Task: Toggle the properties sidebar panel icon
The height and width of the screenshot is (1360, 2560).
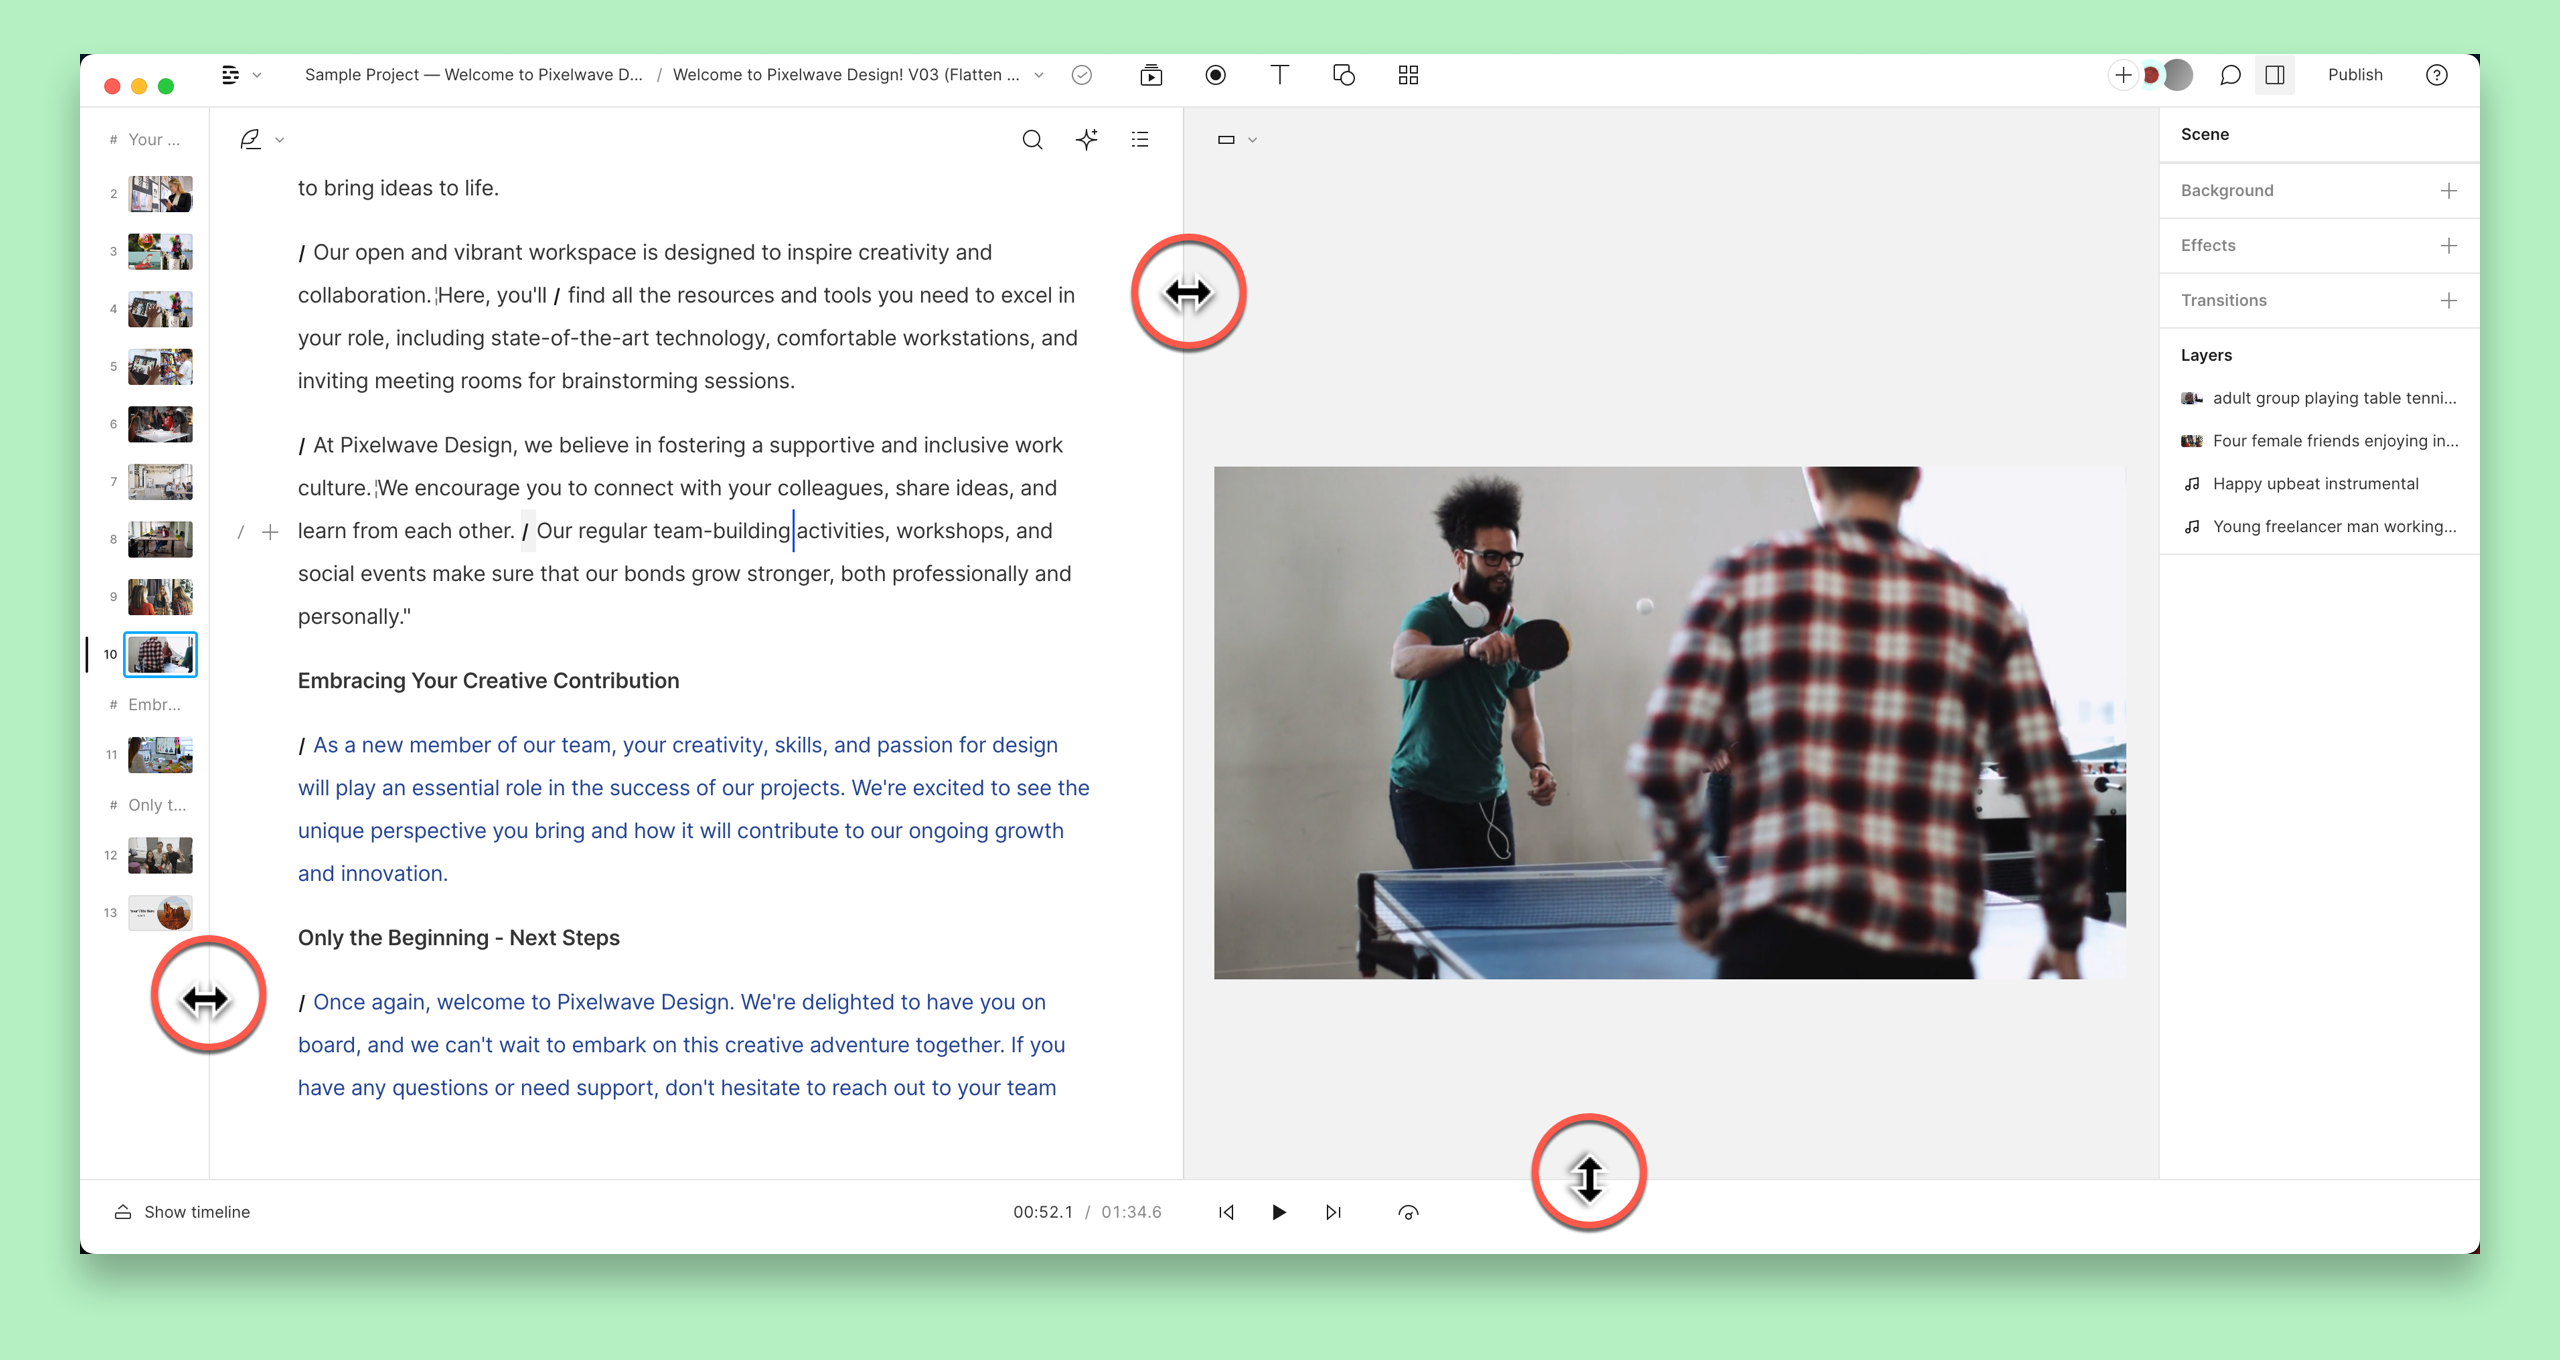Action: coord(2275,75)
